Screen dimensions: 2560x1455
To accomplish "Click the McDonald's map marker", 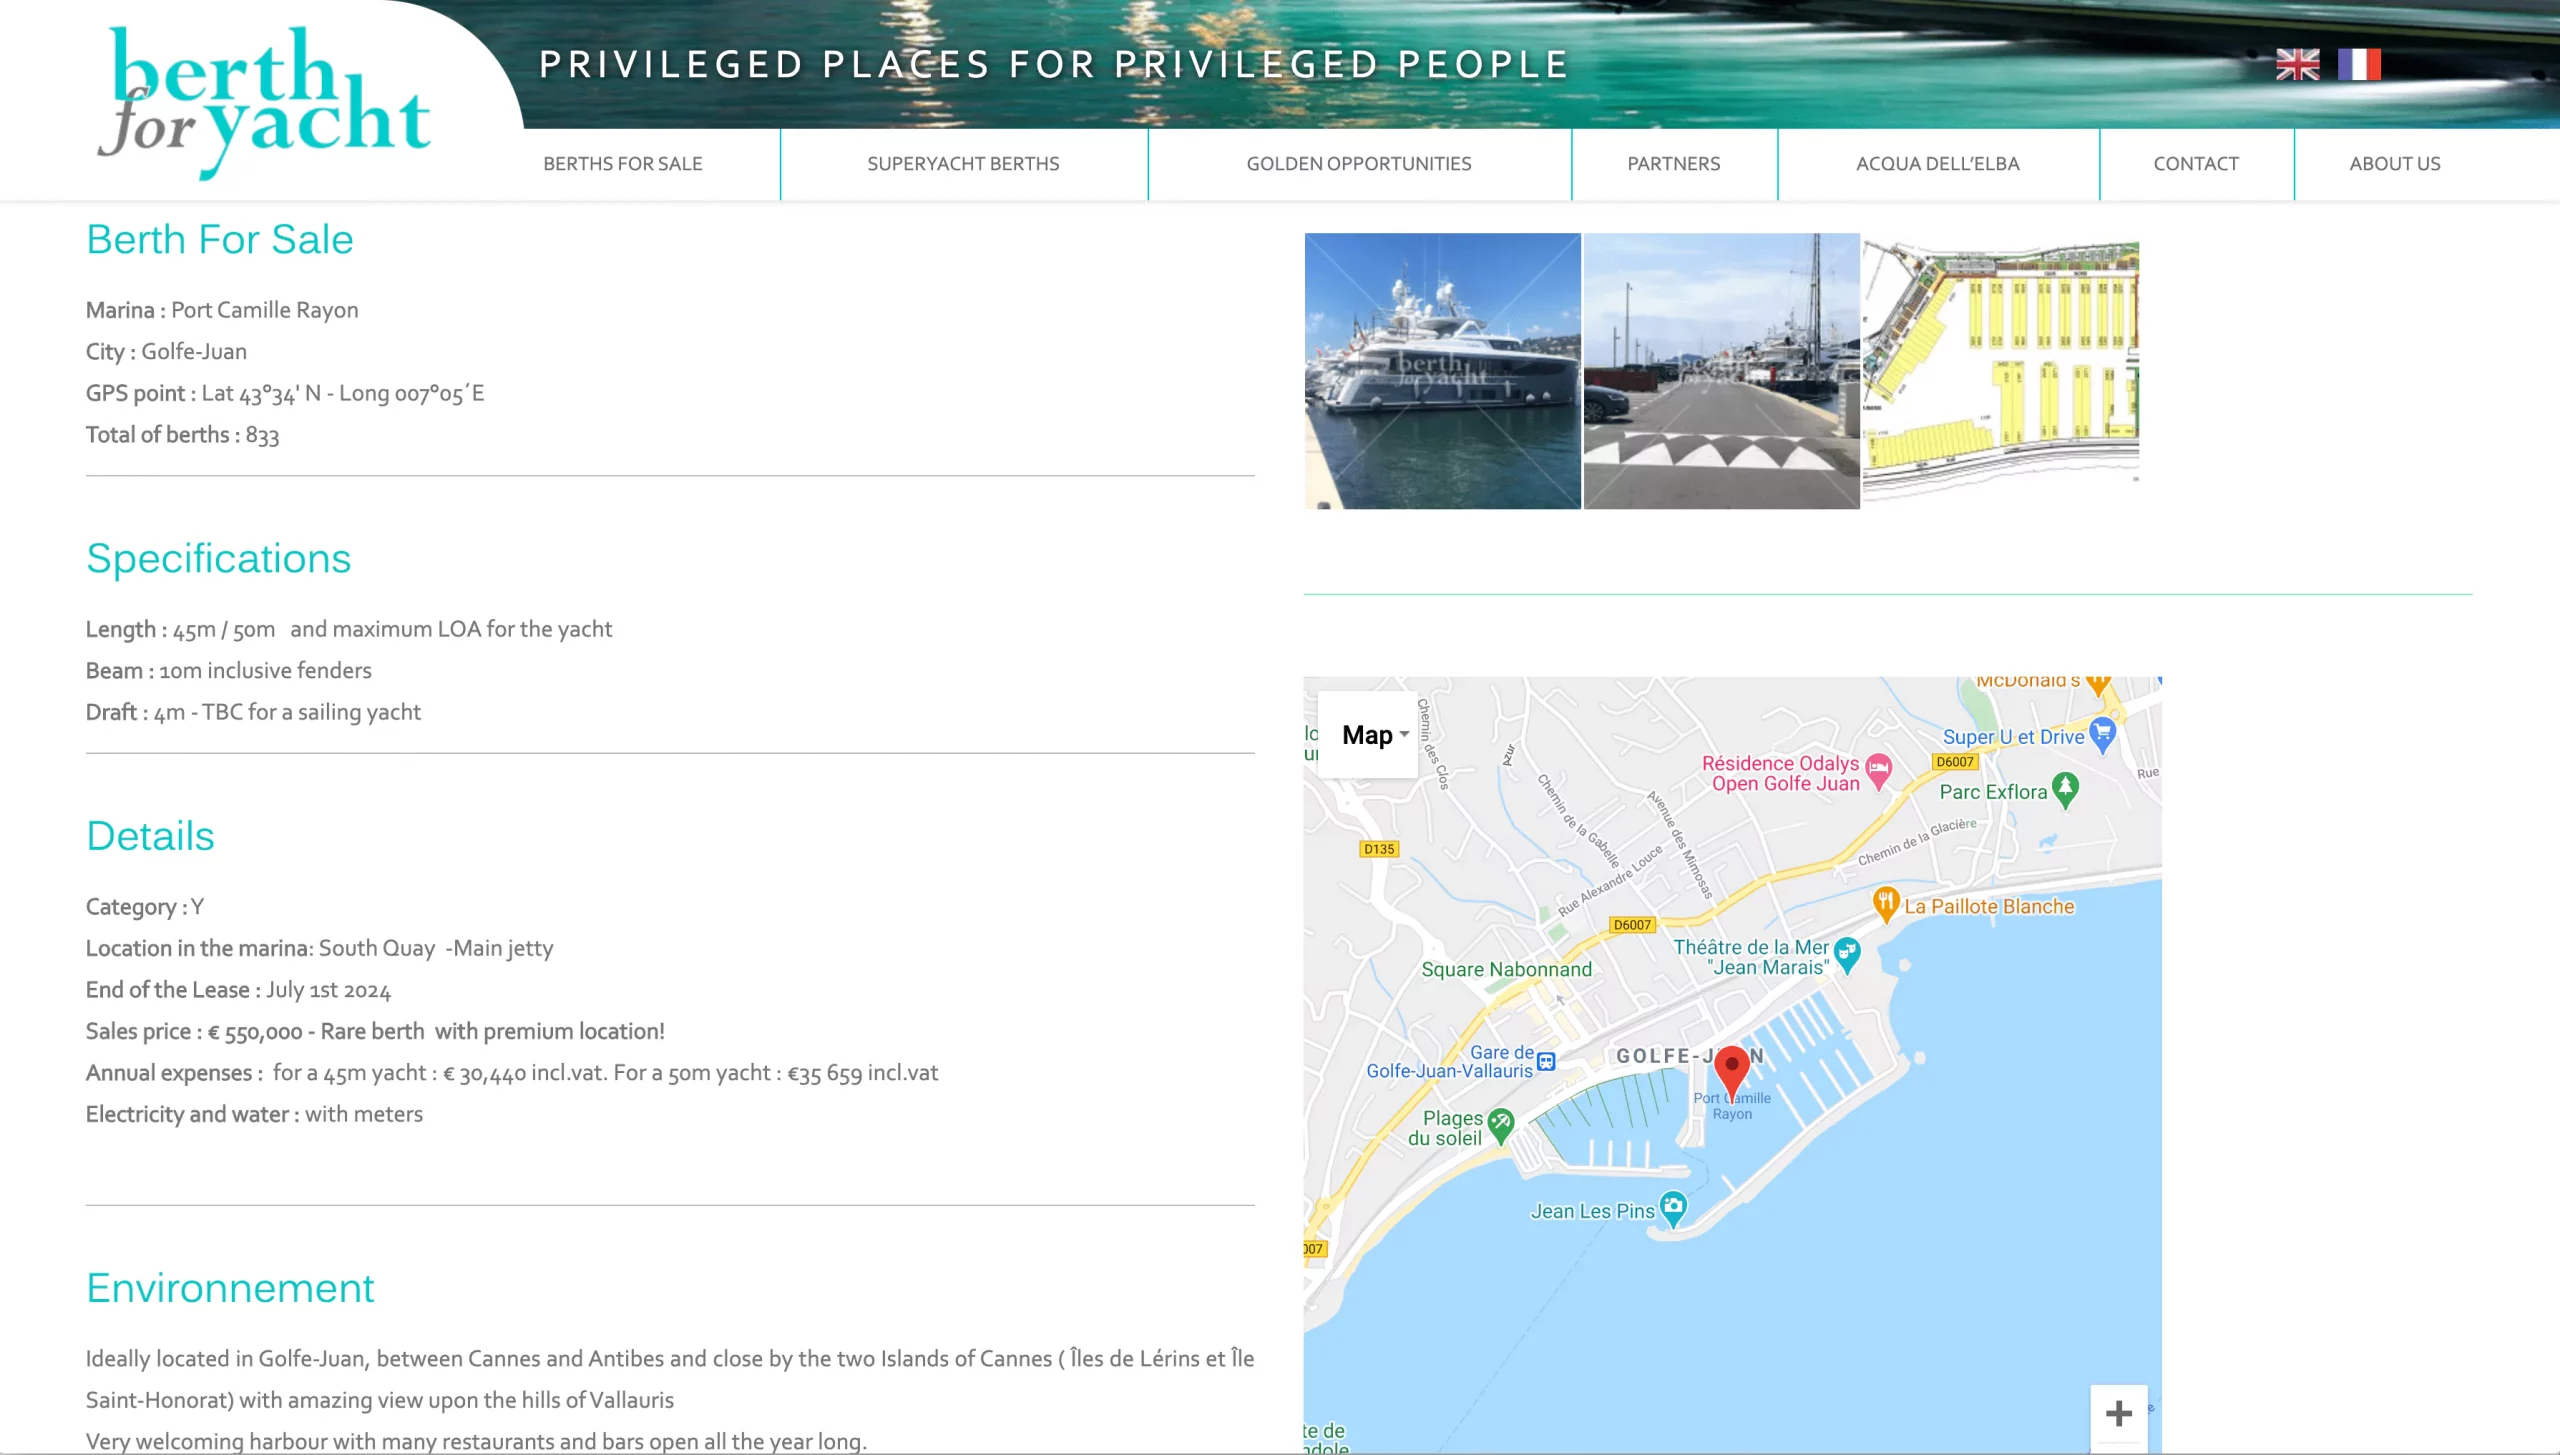I will click(2098, 685).
